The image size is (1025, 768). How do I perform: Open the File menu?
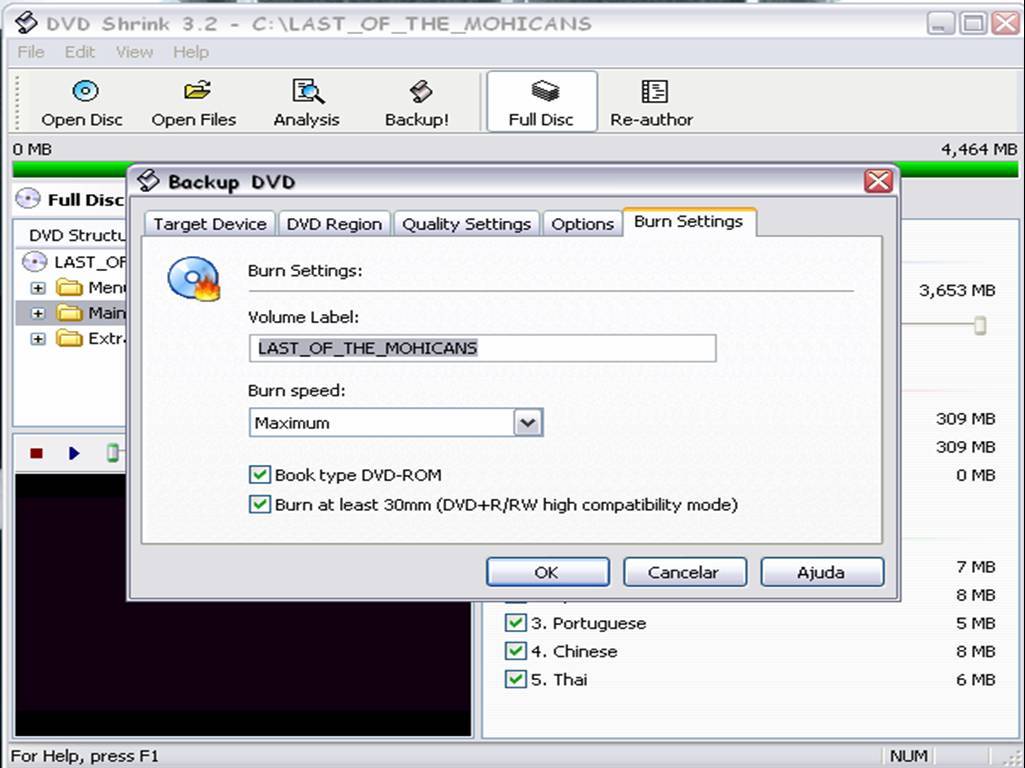click(31, 52)
